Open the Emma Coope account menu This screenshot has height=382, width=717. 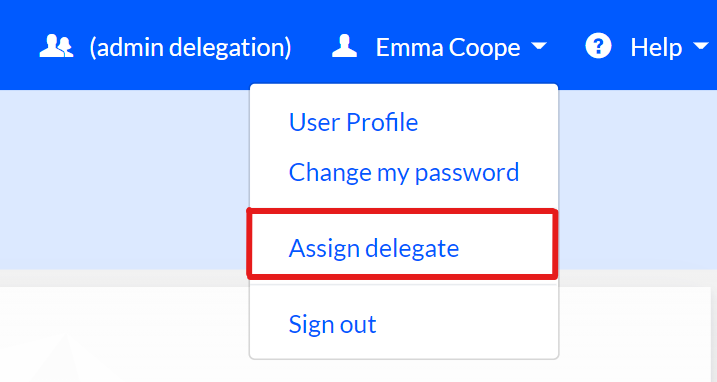coord(448,47)
